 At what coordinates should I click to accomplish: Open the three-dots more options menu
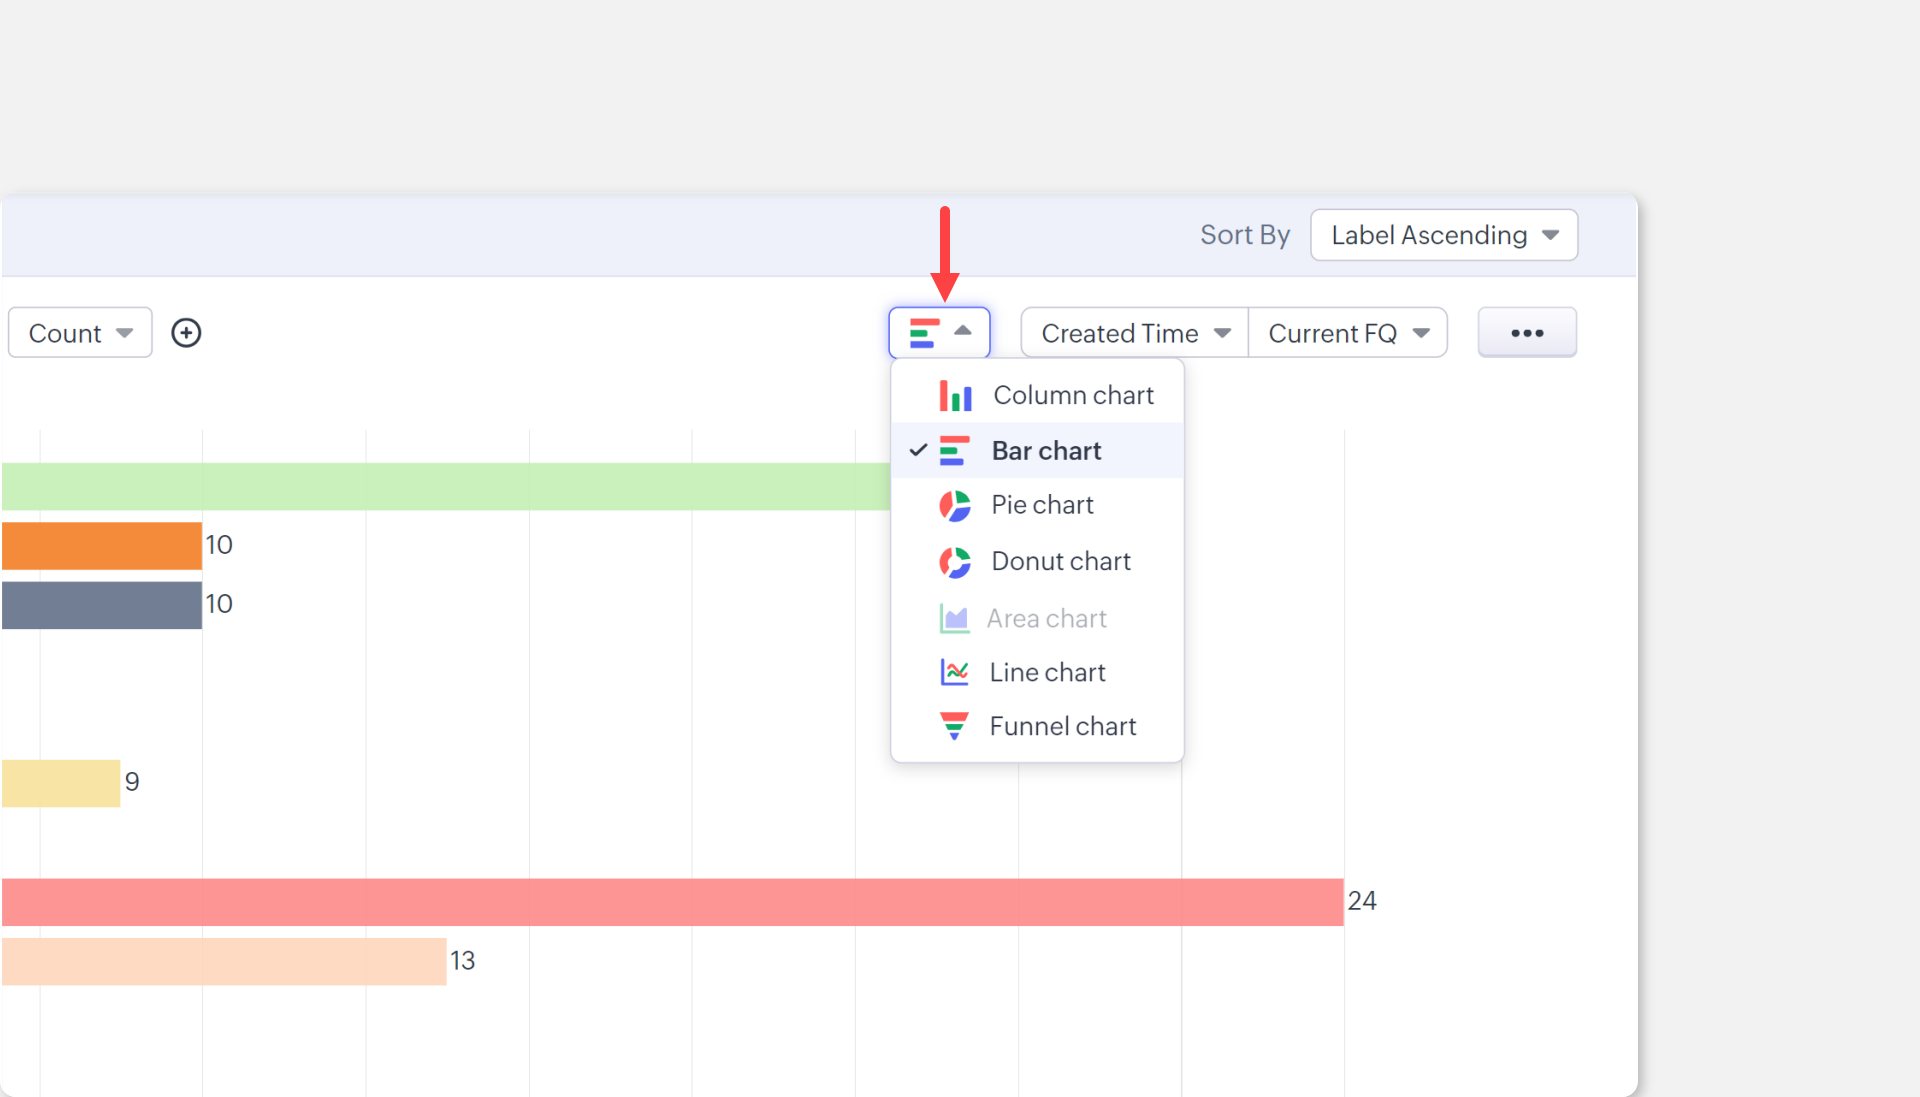[x=1526, y=333]
